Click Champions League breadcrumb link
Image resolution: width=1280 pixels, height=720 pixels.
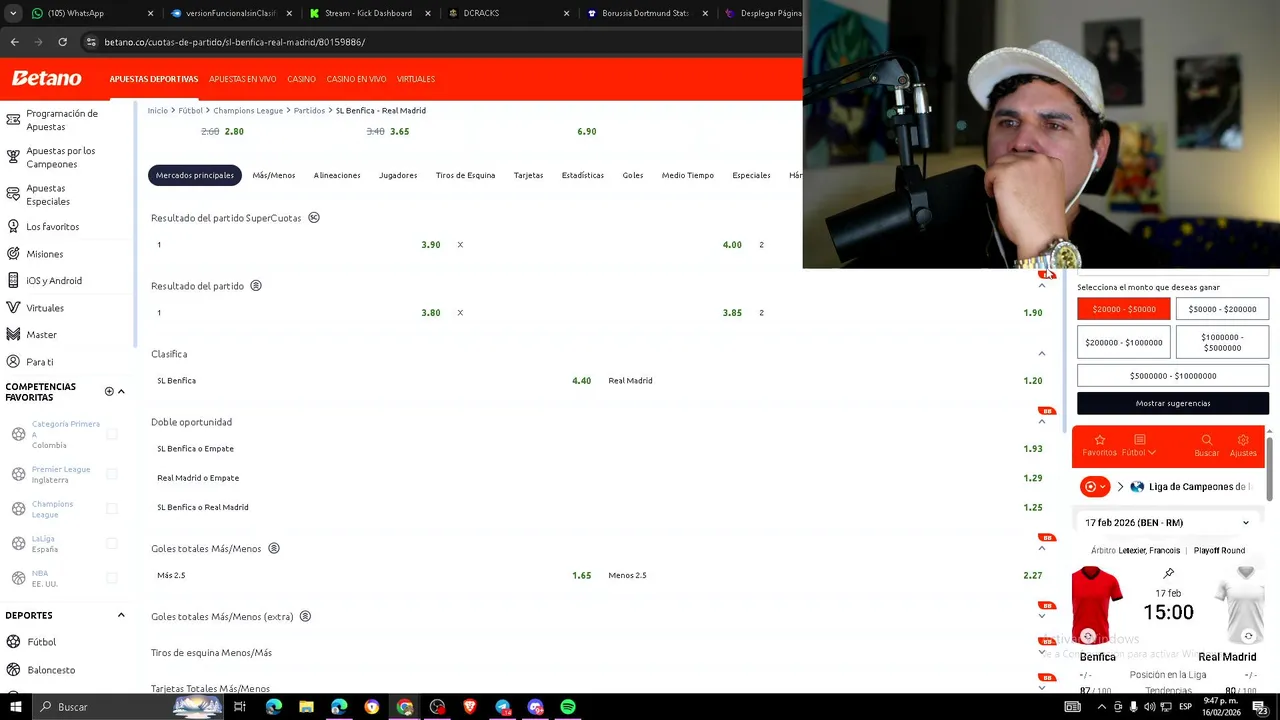[248, 110]
